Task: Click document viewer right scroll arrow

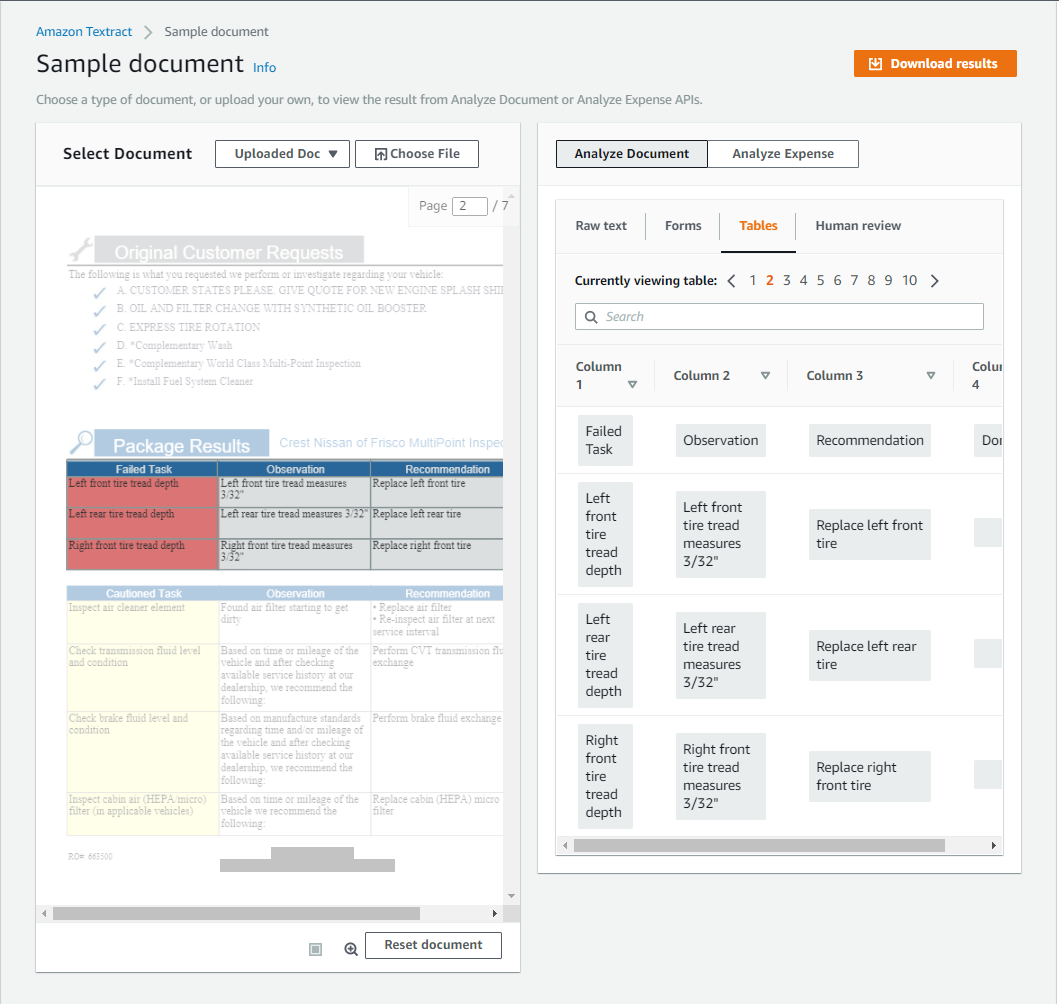Action: 494,914
